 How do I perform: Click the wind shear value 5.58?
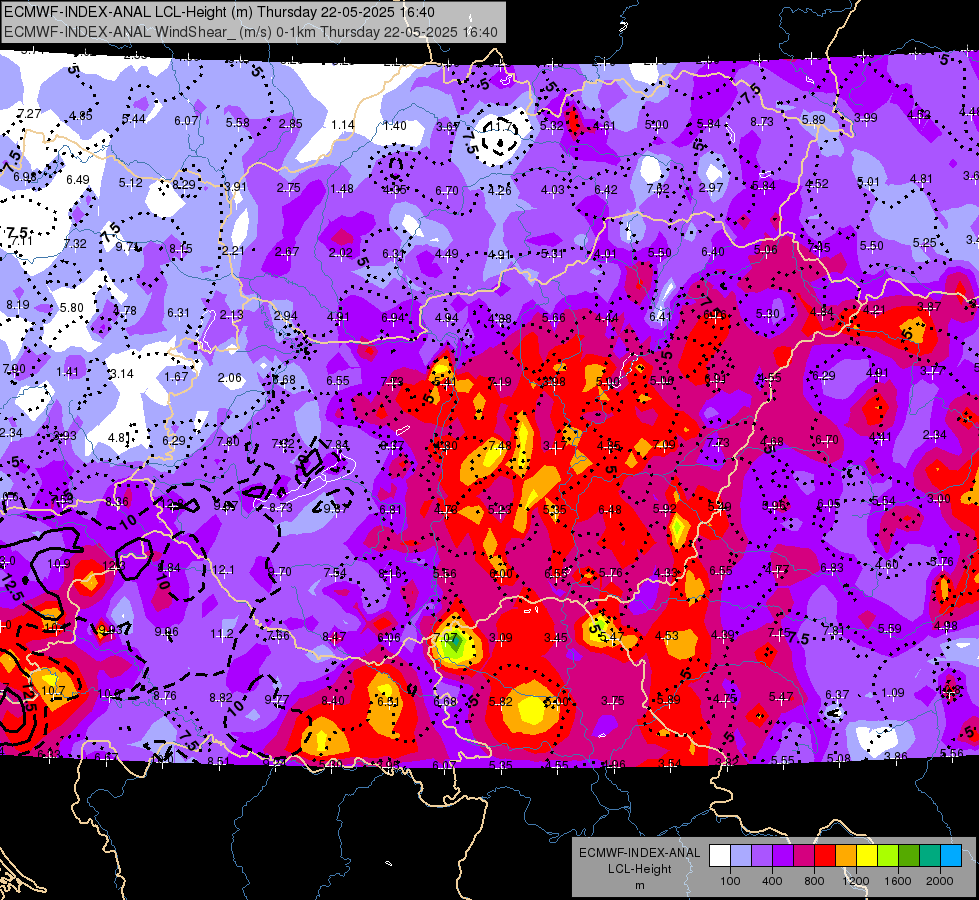point(238,122)
